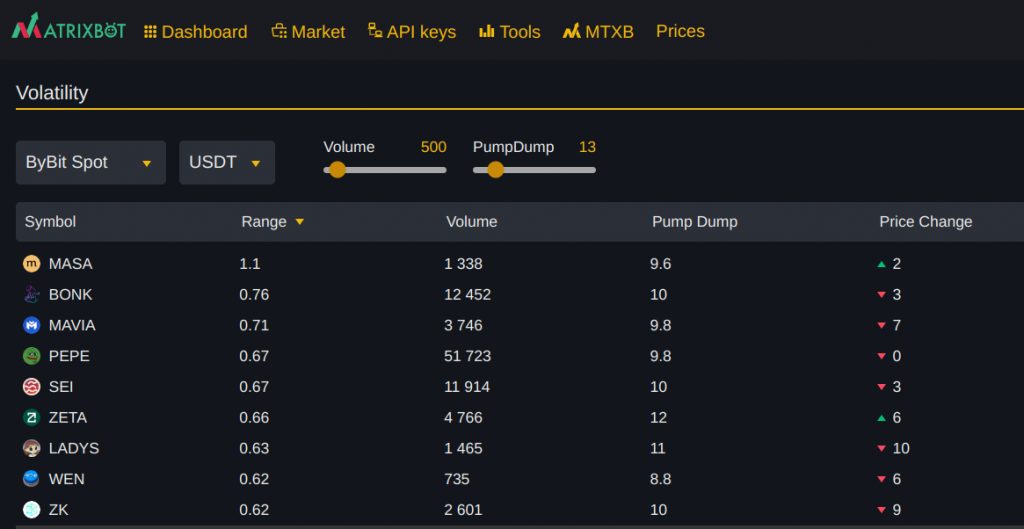
Task: Click the MTXB logo icon
Action: tap(571, 31)
